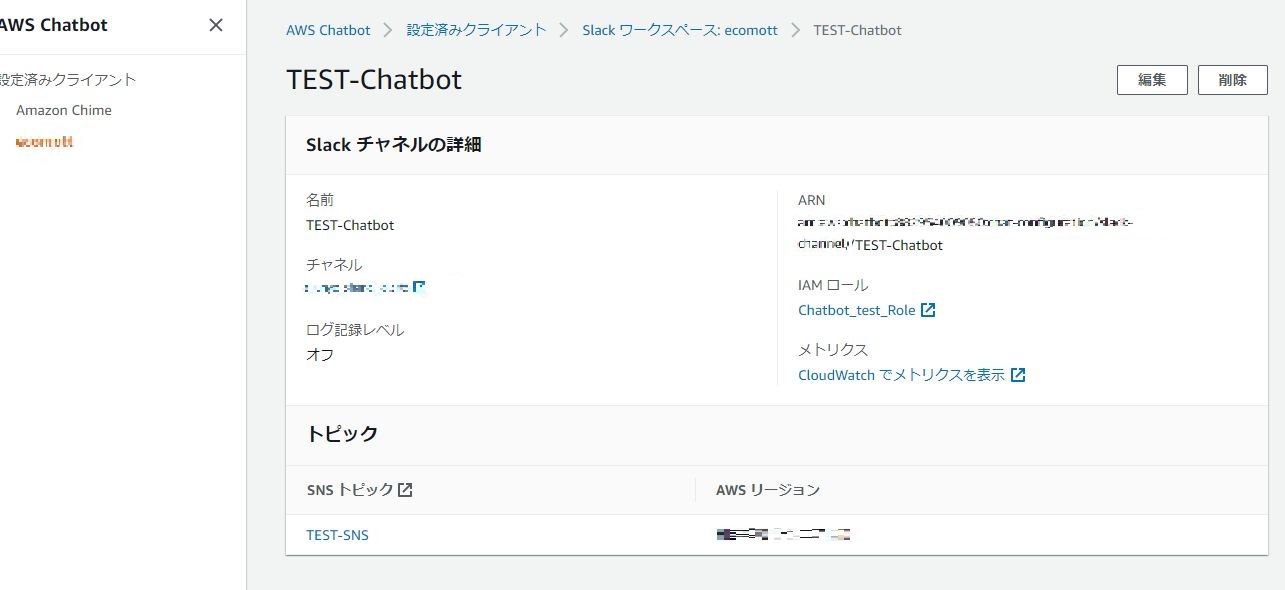
Task: Click the メトリクス label
Action: point(833,350)
